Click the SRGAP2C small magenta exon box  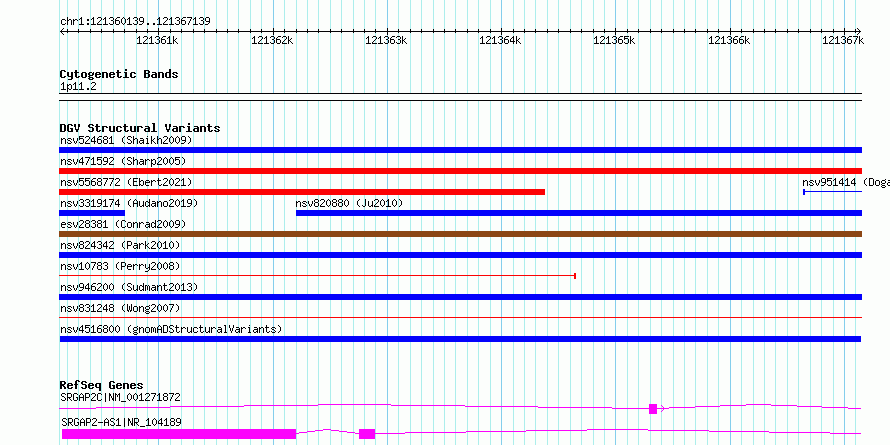pos(653,409)
